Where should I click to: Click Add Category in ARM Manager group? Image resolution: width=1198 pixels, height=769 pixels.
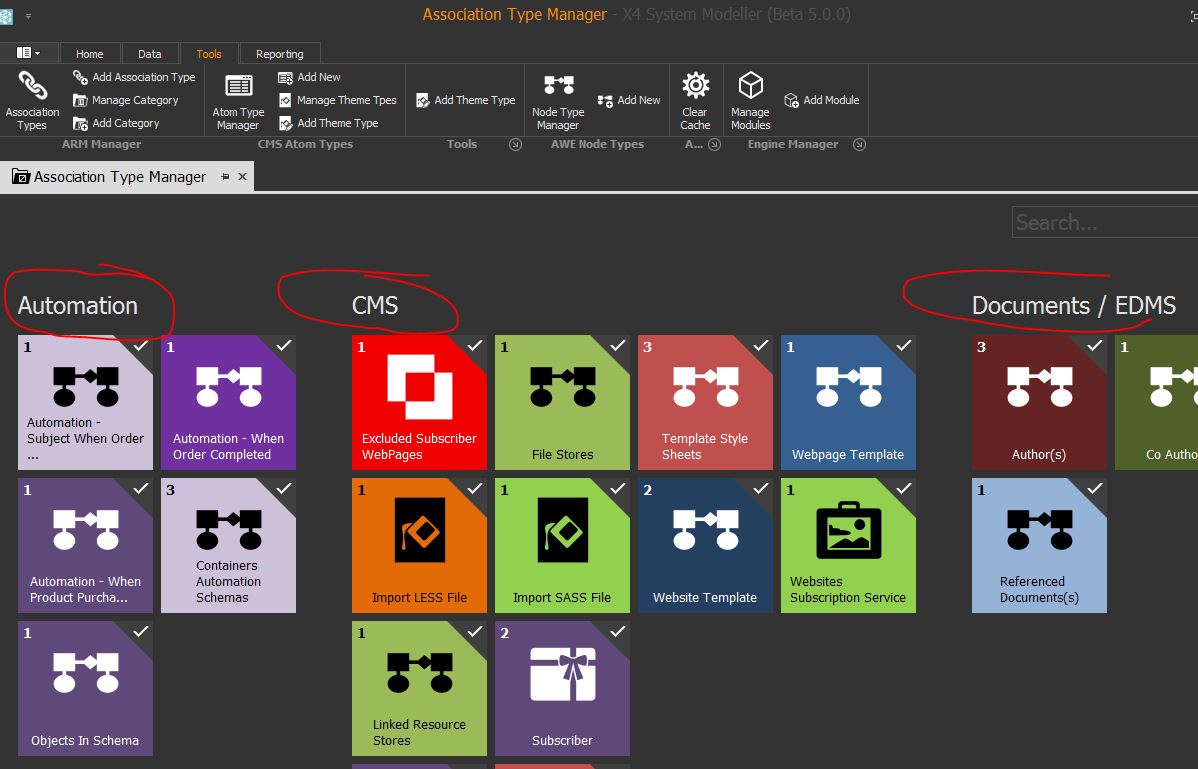tap(116, 123)
